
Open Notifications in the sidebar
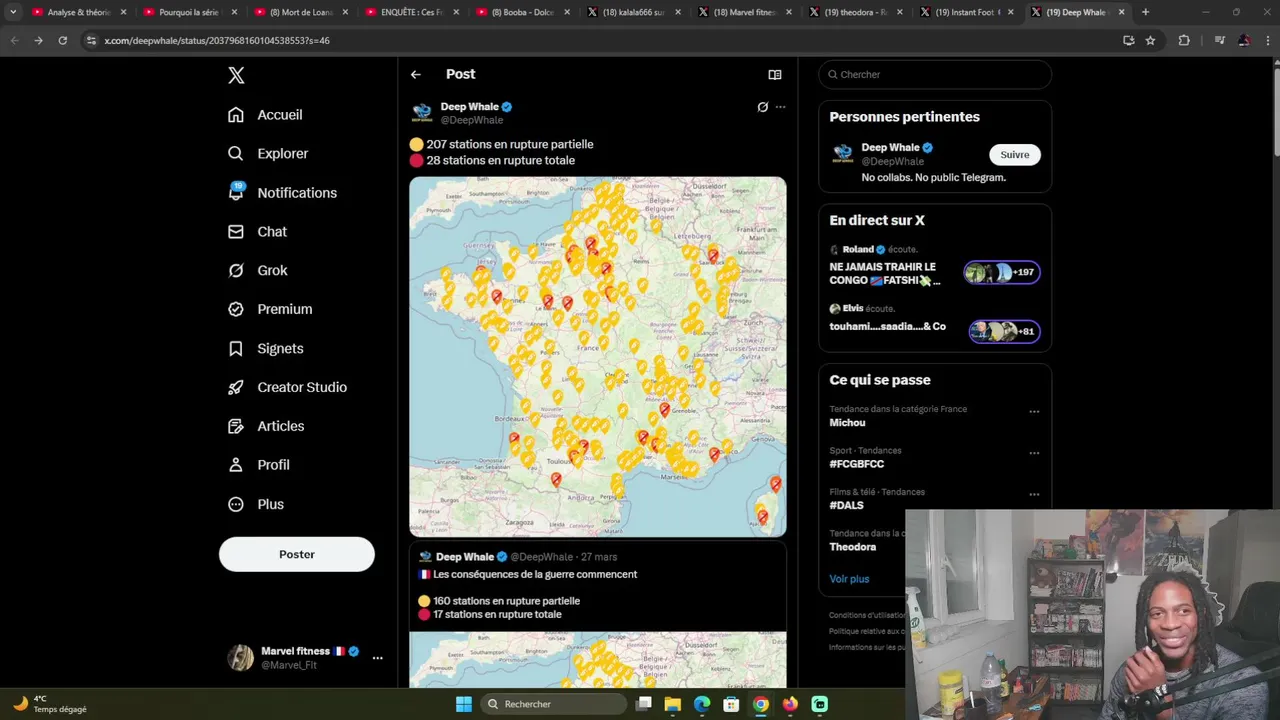(x=282, y=193)
